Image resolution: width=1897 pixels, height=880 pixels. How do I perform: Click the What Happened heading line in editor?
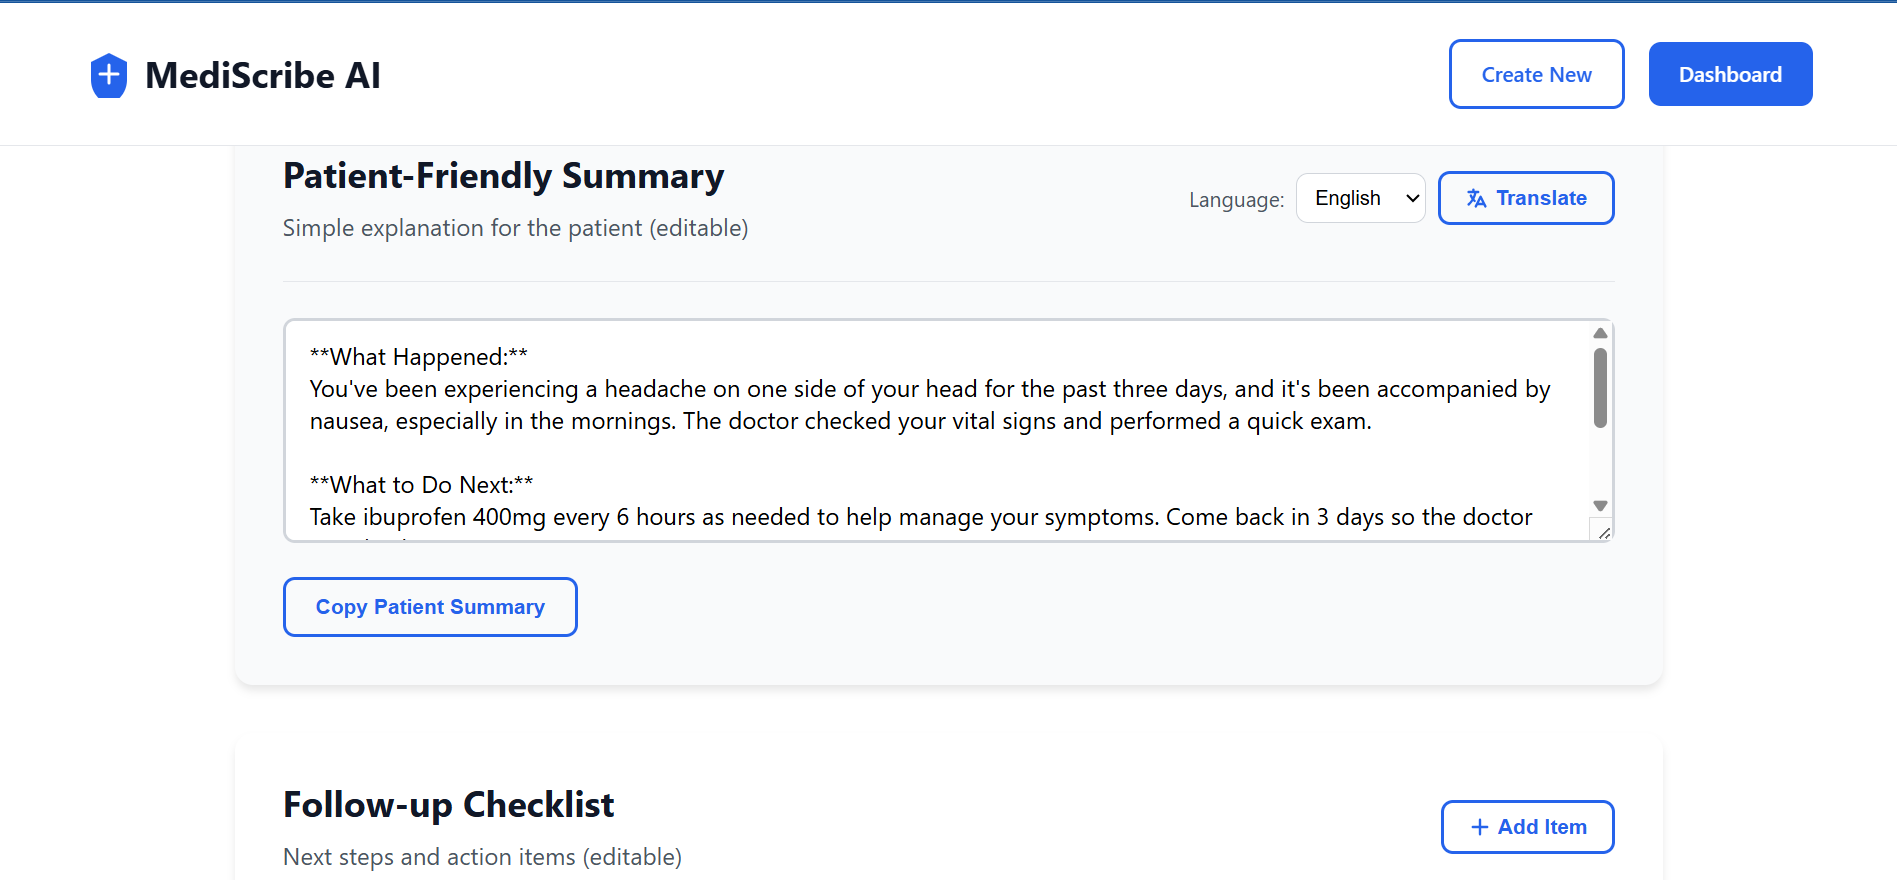click(419, 357)
